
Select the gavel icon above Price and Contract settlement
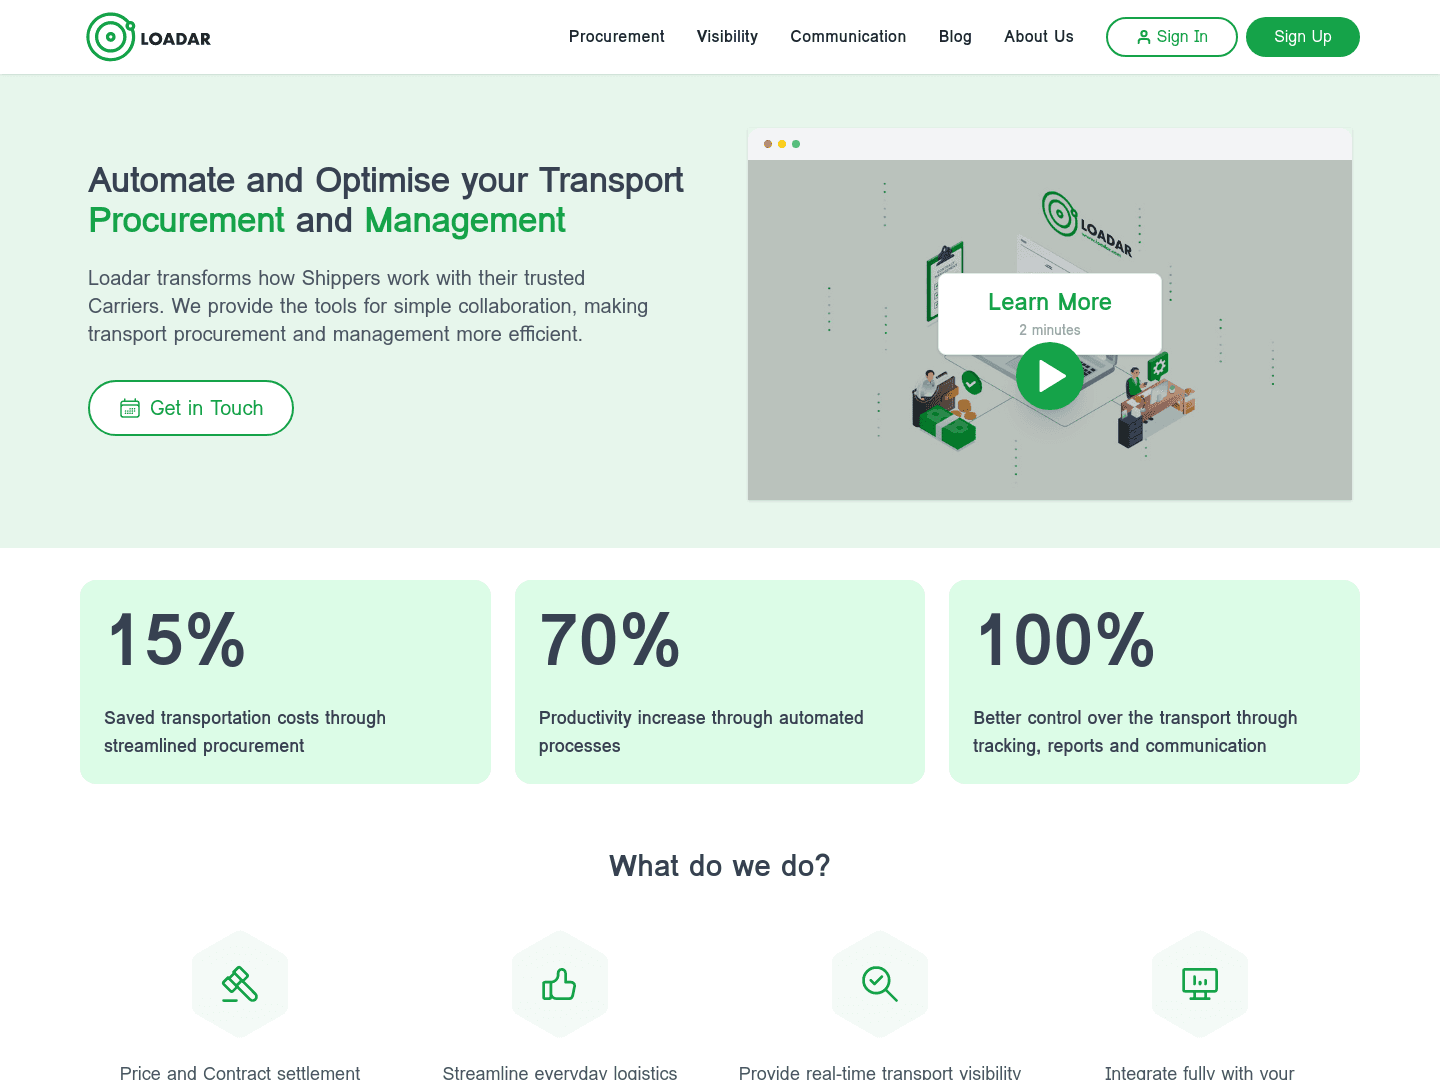coord(240,983)
